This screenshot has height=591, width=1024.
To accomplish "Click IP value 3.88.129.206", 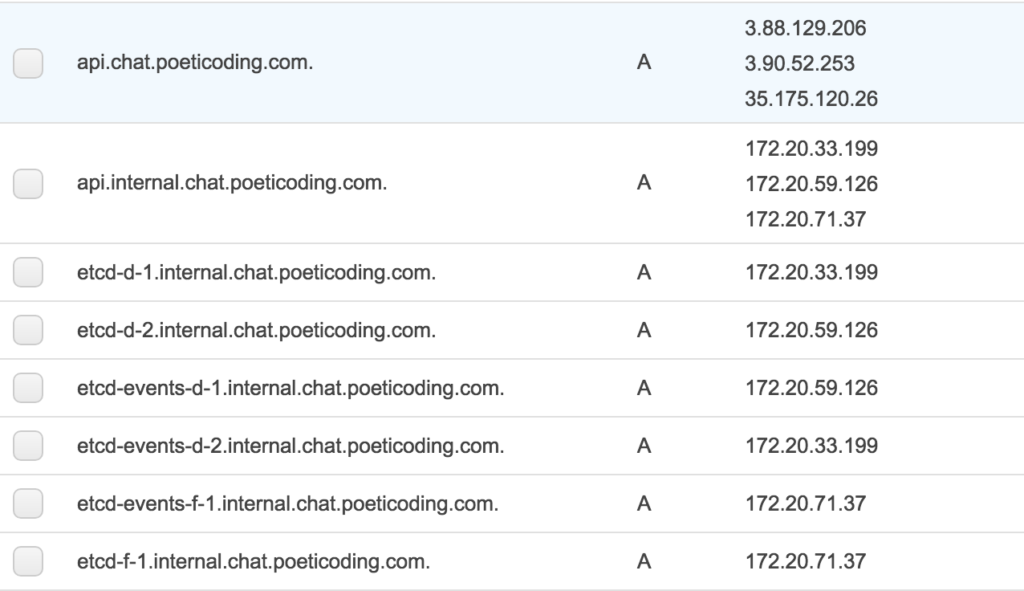I will pos(805,28).
